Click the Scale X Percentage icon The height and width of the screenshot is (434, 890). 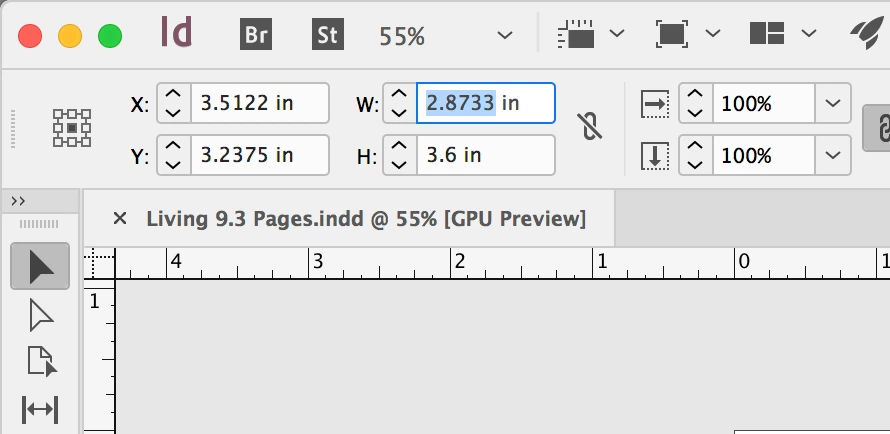pyautogui.click(x=655, y=104)
